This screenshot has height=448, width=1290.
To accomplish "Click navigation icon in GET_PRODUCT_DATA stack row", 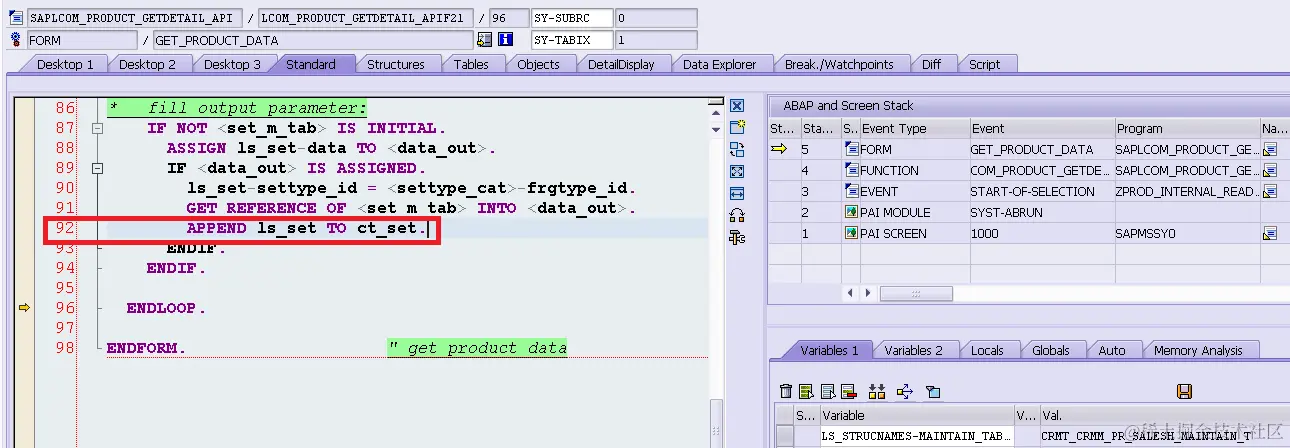I will coord(1270,149).
